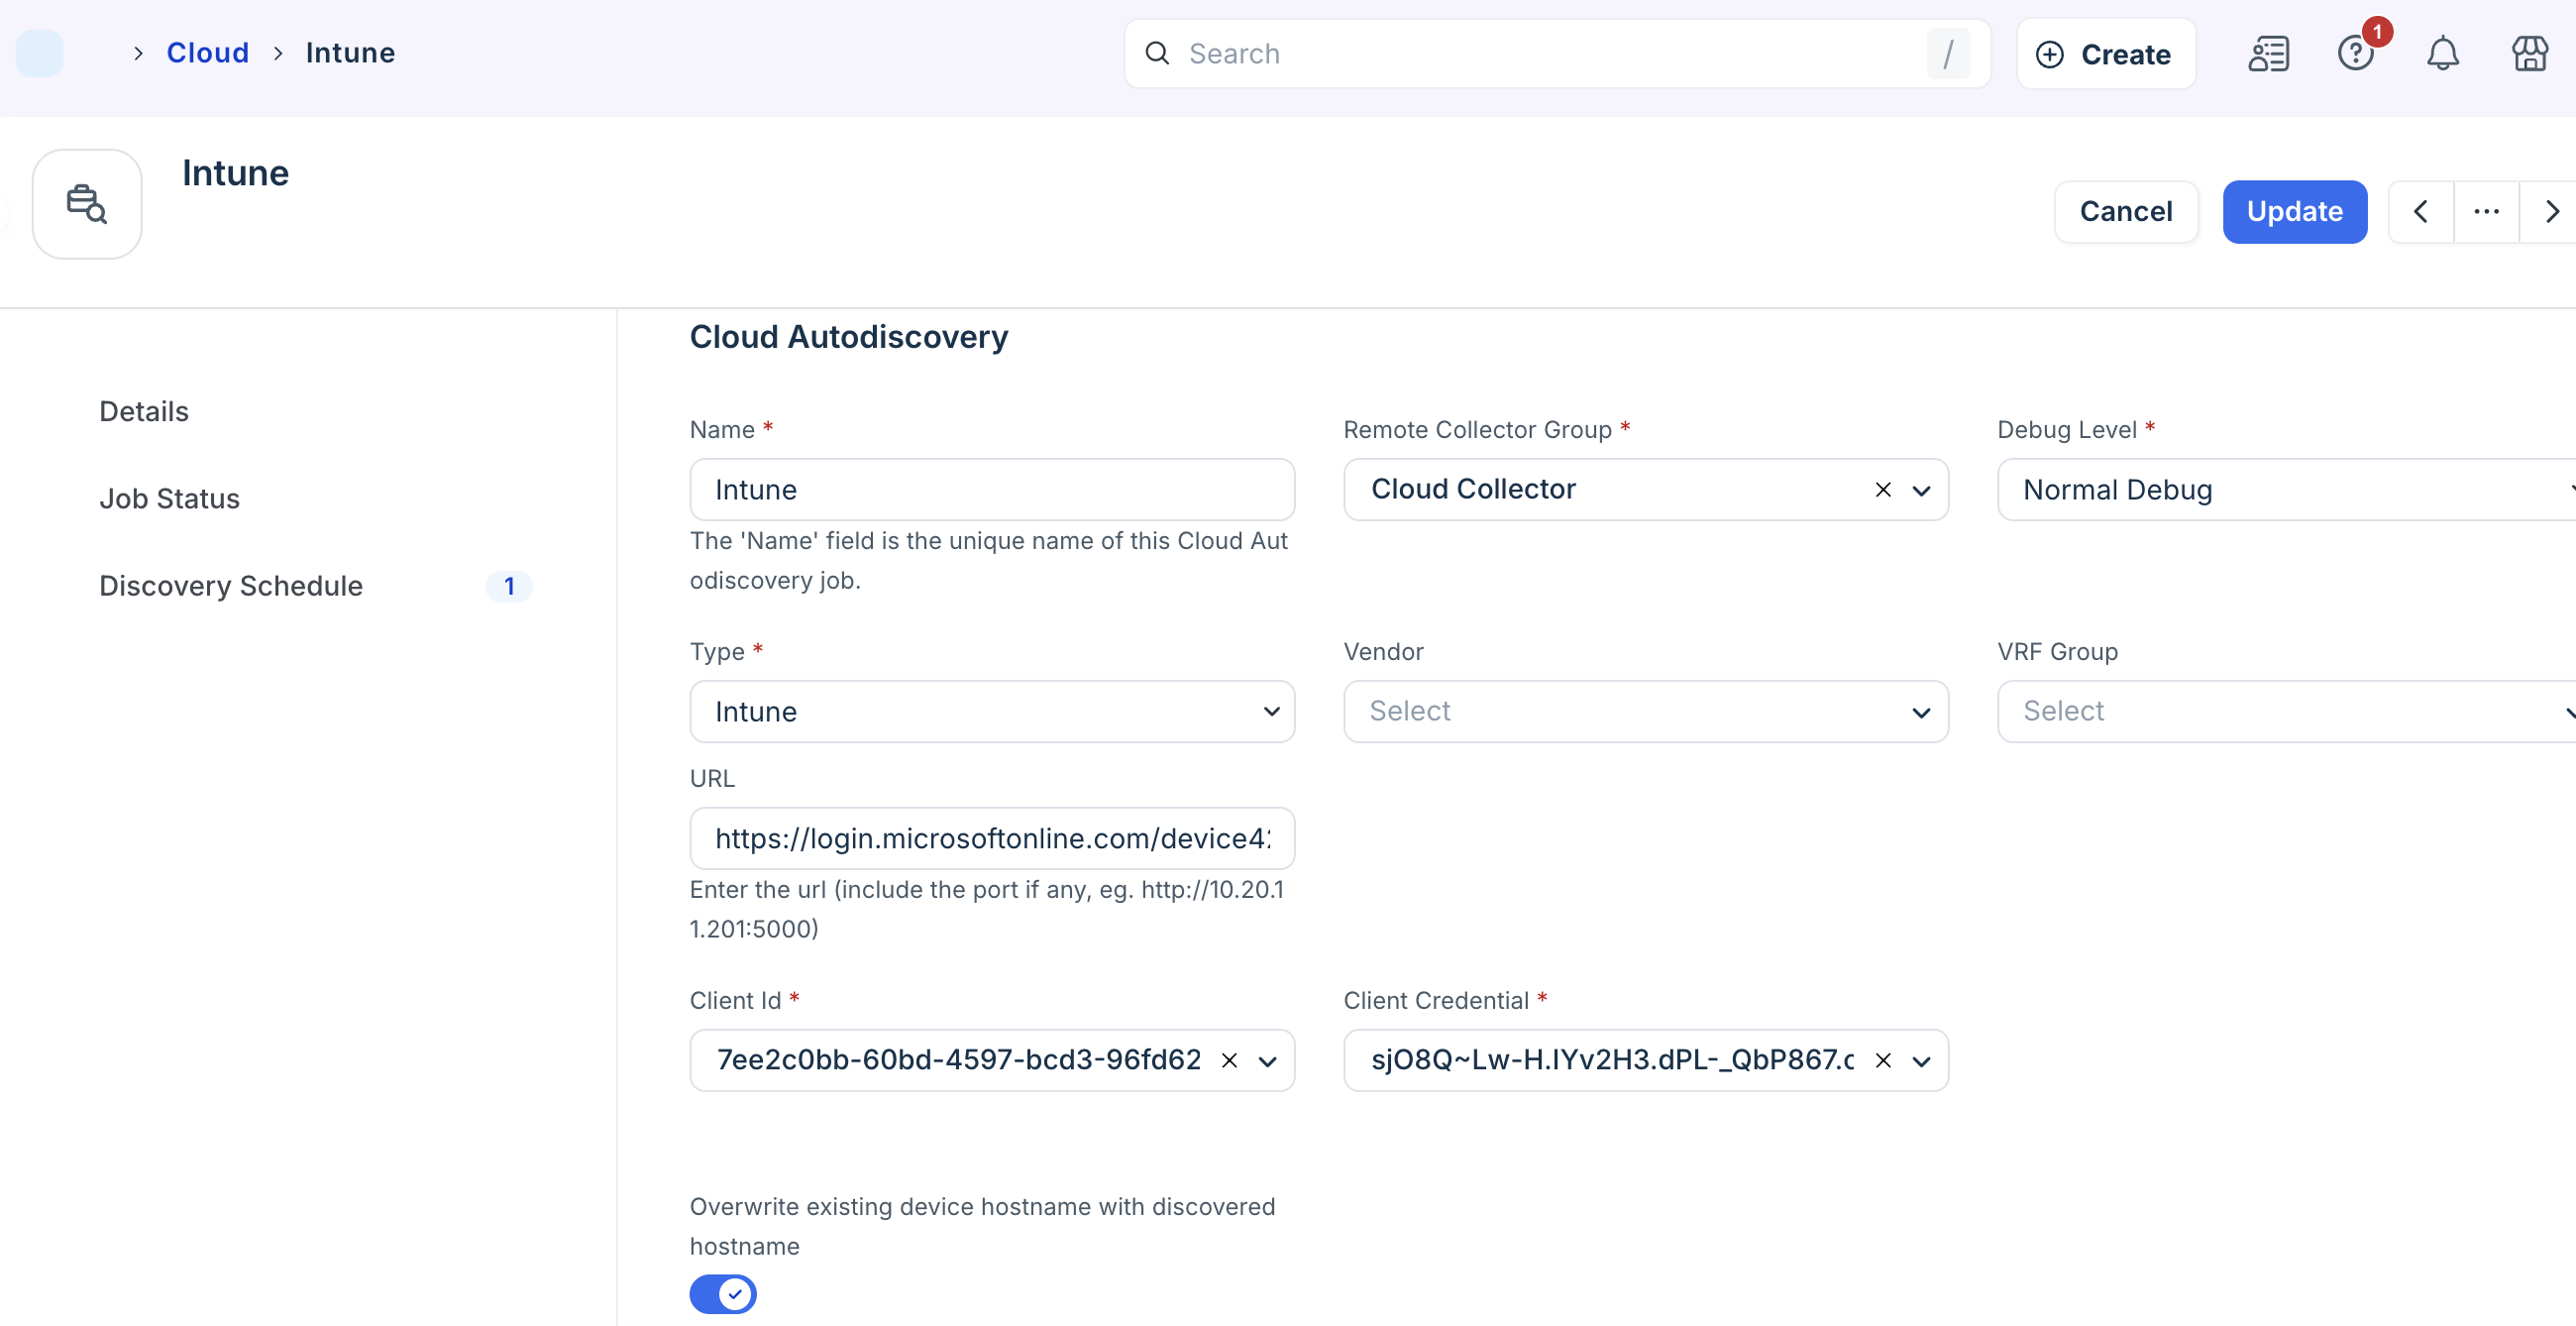Open the task list icon in header
This screenshot has width=2576, height=1326.
pos(2268,54)
